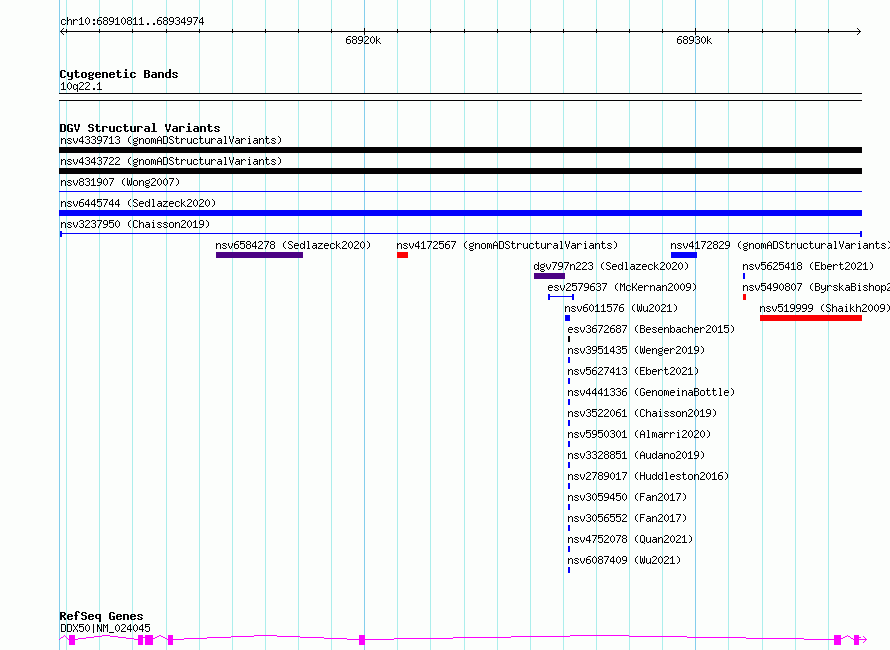Open the nsv2789017 (Huddleston2016) label
This screenshot has width=890, height=650.
point(648,476)
